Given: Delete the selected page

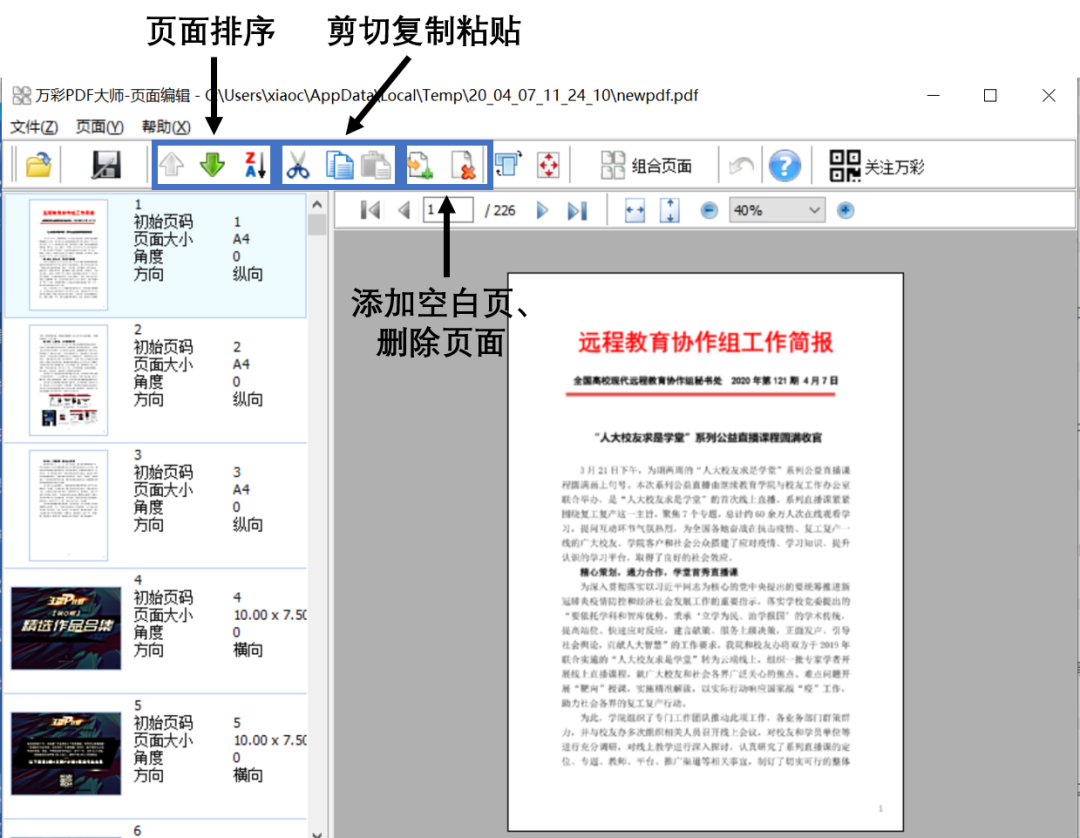Looking at the screenshot, I should 464,165.
